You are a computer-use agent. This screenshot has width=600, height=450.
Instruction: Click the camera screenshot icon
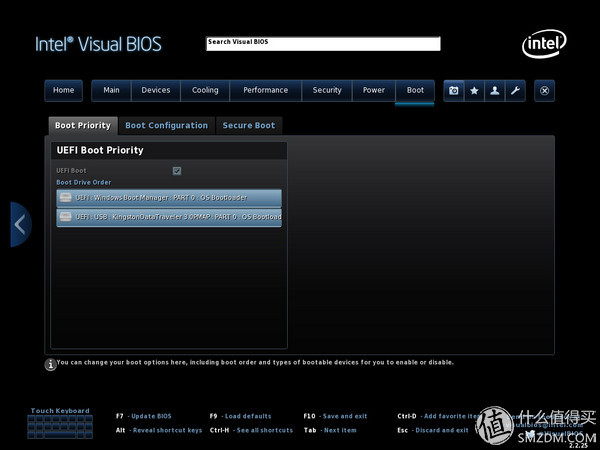tap(454, 91)
